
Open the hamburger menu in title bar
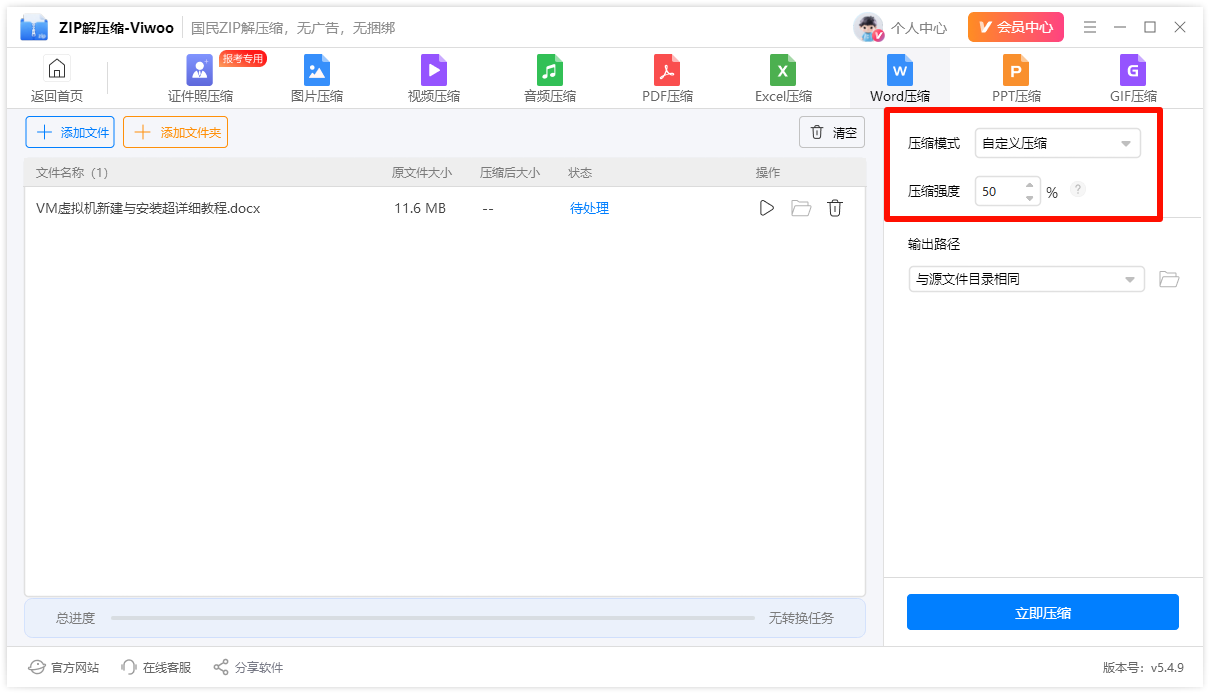click(1090, 27)
